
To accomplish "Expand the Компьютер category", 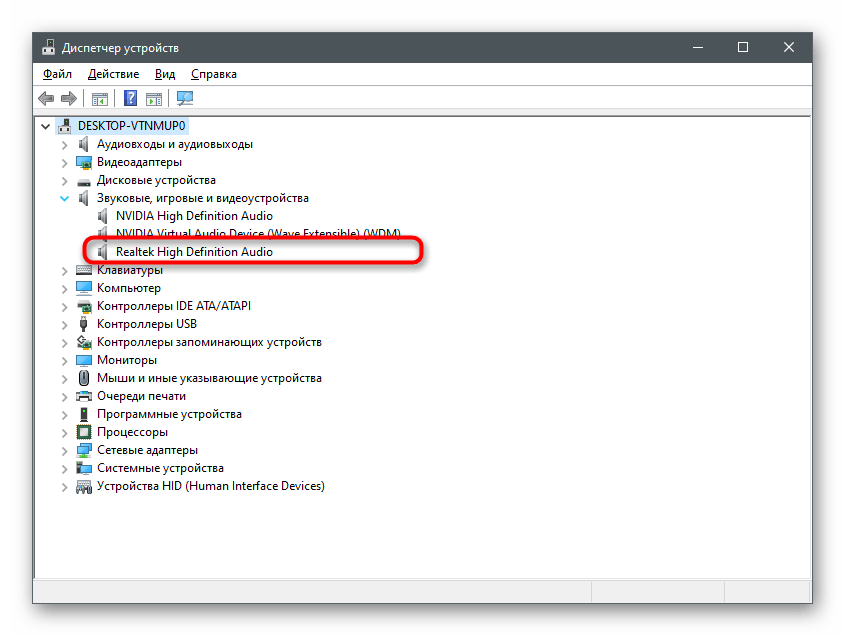I will click(65, 289).
